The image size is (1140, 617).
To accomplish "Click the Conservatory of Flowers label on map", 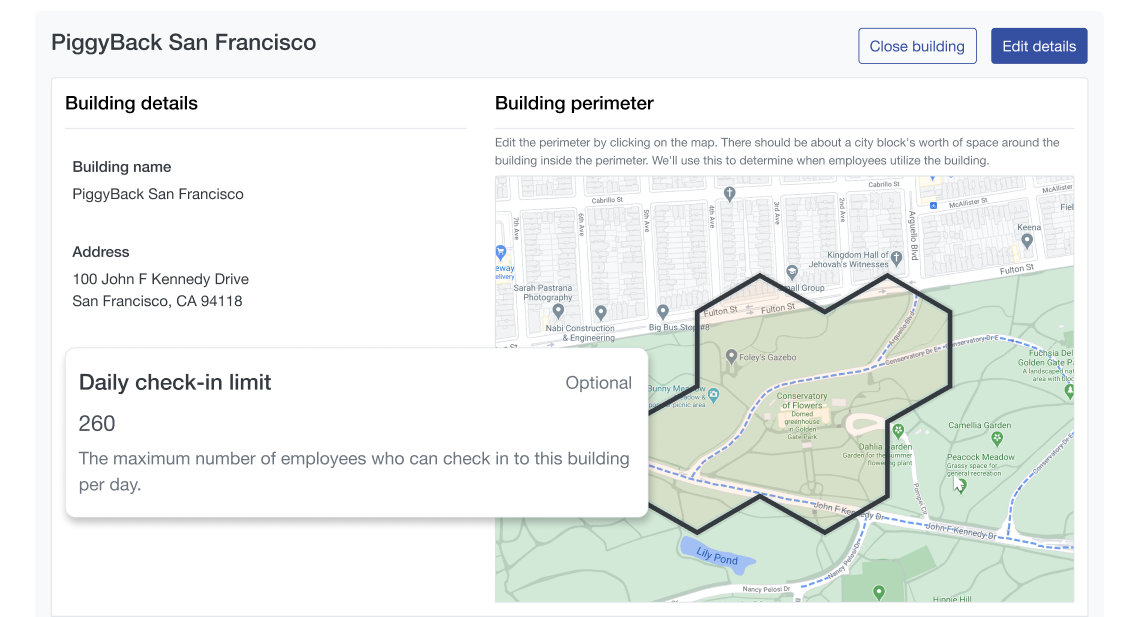I will click(803, 401).
